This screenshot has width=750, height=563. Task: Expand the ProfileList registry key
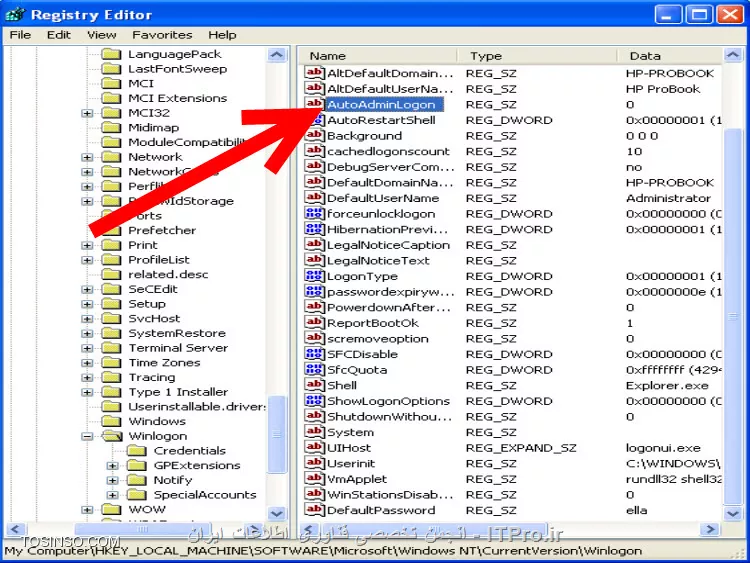coord(87,260)
